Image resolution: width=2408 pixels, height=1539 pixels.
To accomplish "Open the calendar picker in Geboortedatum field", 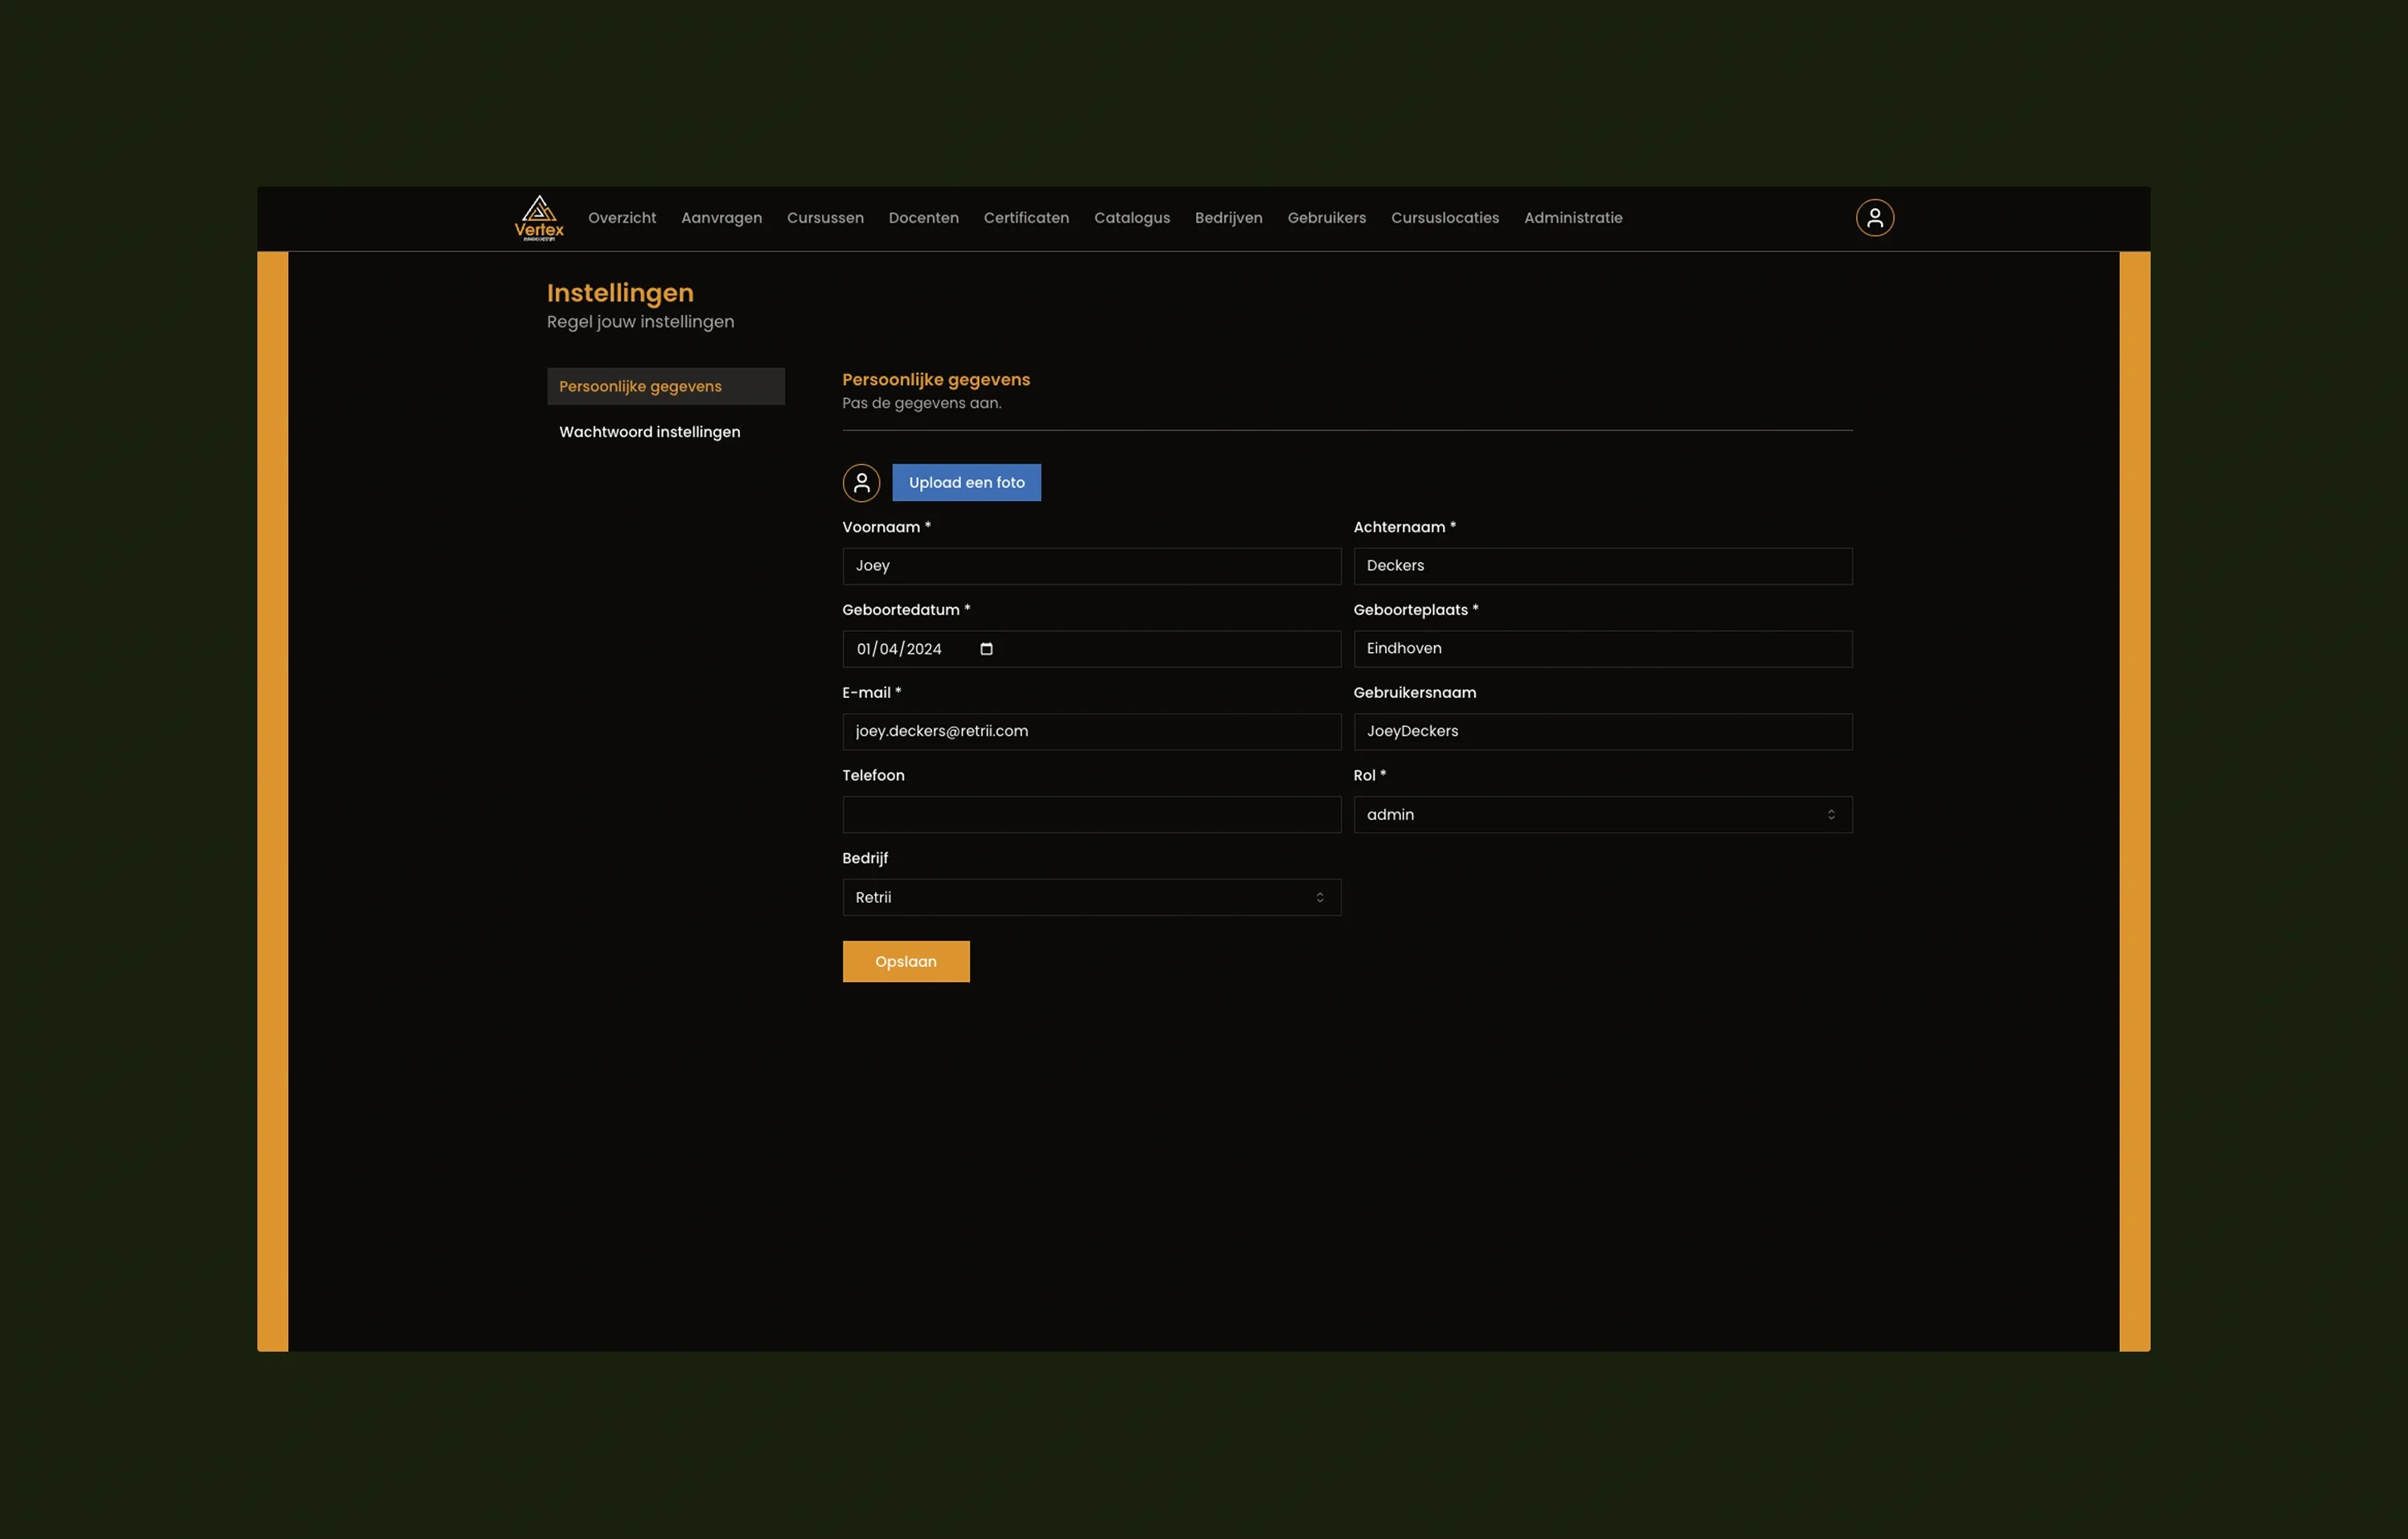I will pyautogui.click(x=986, y=649).
